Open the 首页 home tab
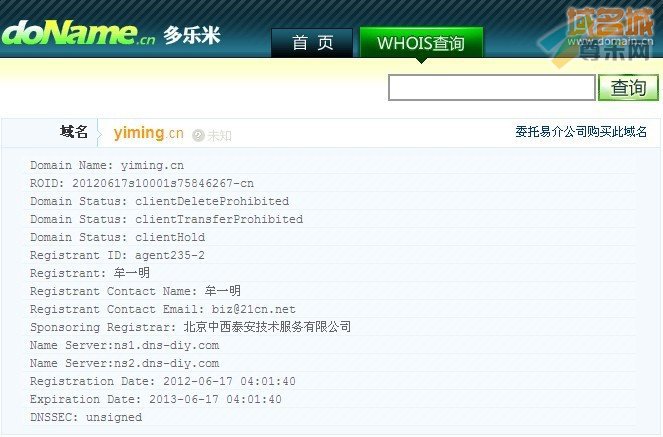The width and height of the screenshot is (663, 437). pos(312,43)
